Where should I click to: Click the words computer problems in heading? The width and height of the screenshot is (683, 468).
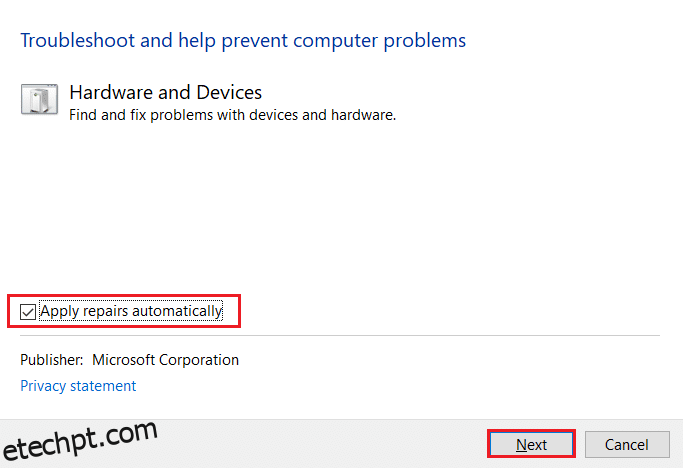(379, 41)
